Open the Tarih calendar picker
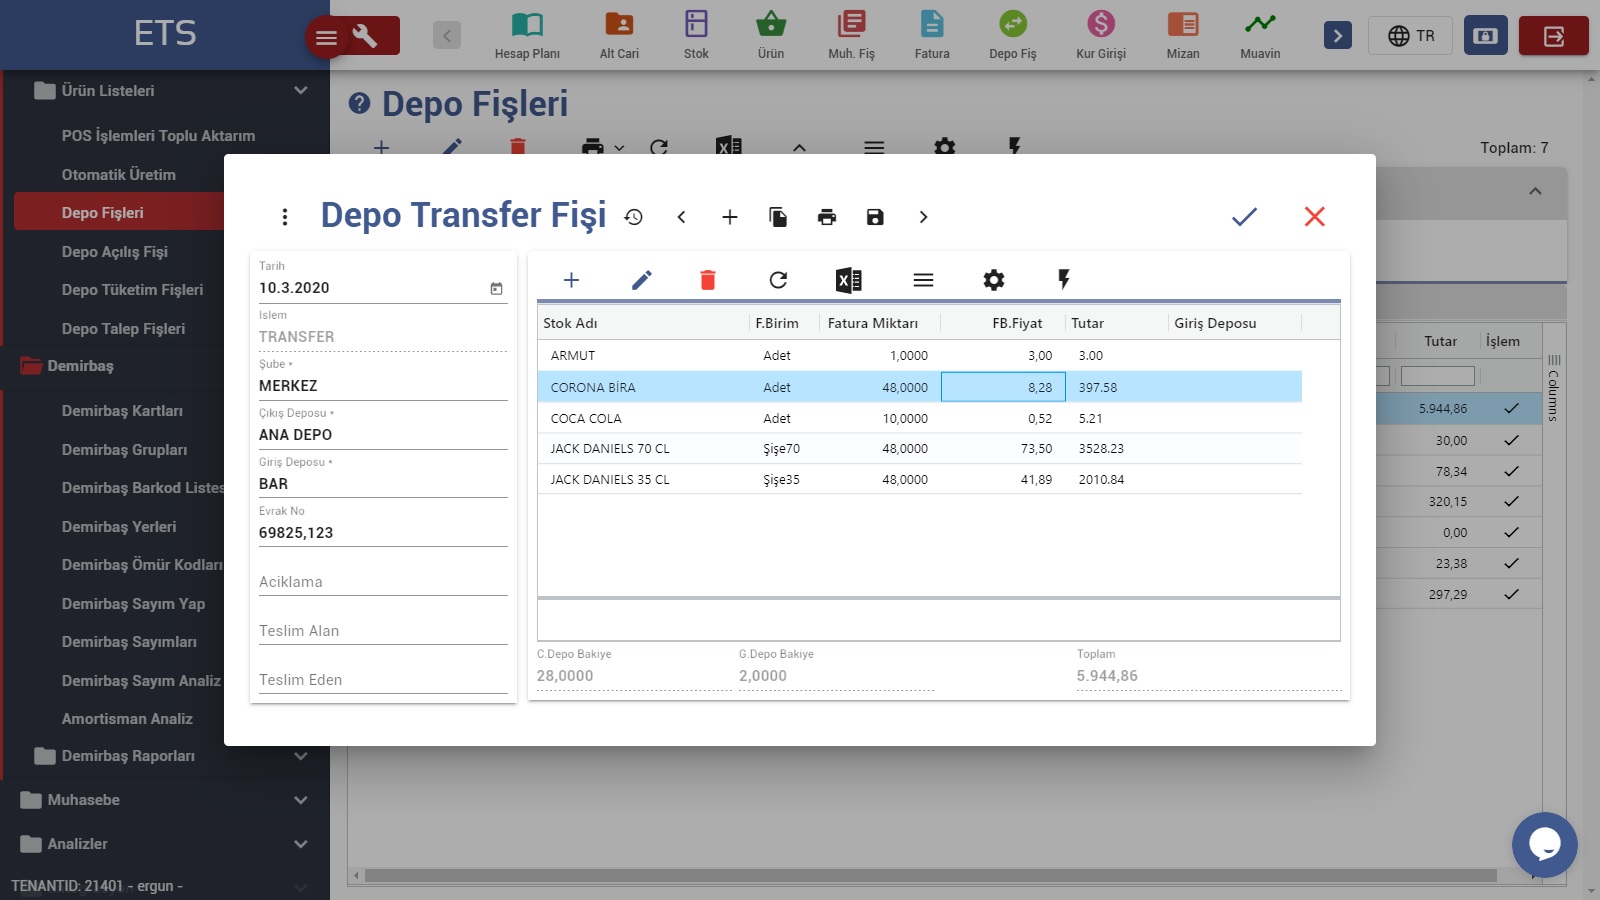 (x=496, y=289)
